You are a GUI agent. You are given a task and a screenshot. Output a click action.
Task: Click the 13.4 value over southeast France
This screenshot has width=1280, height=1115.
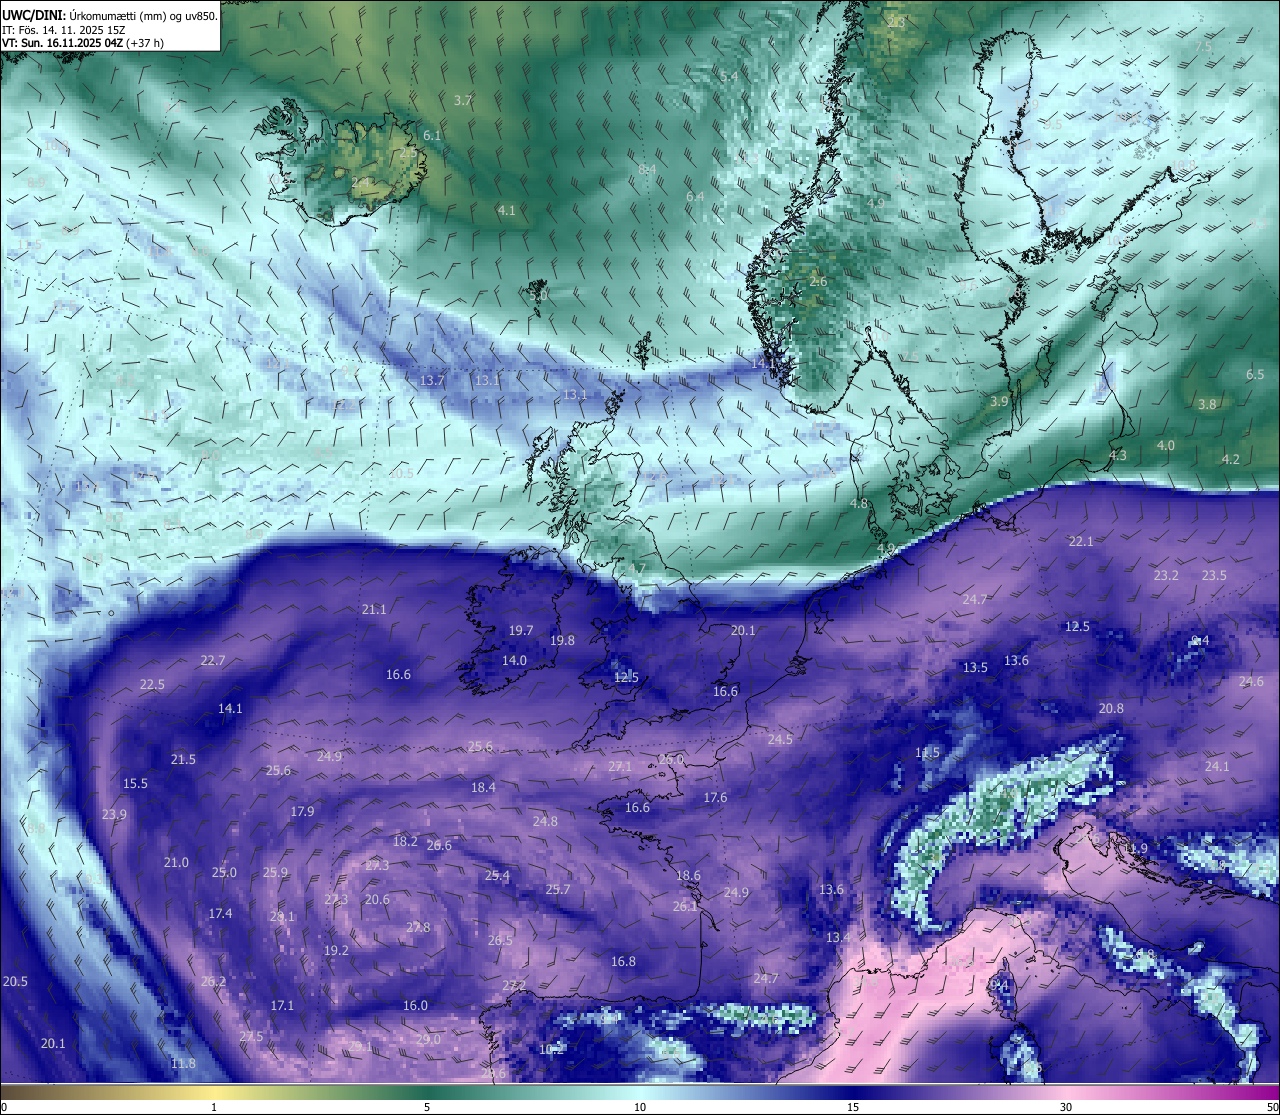click(x=838, y=938)
